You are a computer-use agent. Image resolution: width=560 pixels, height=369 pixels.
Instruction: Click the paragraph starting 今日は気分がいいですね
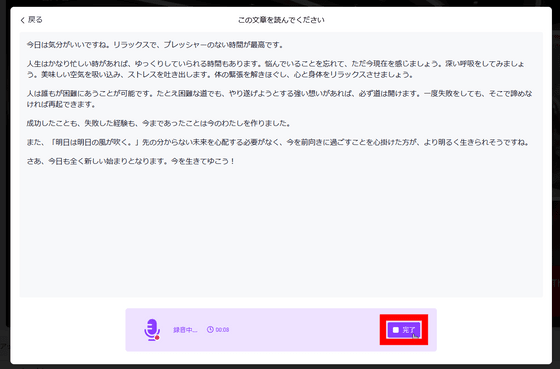[155, 45]
